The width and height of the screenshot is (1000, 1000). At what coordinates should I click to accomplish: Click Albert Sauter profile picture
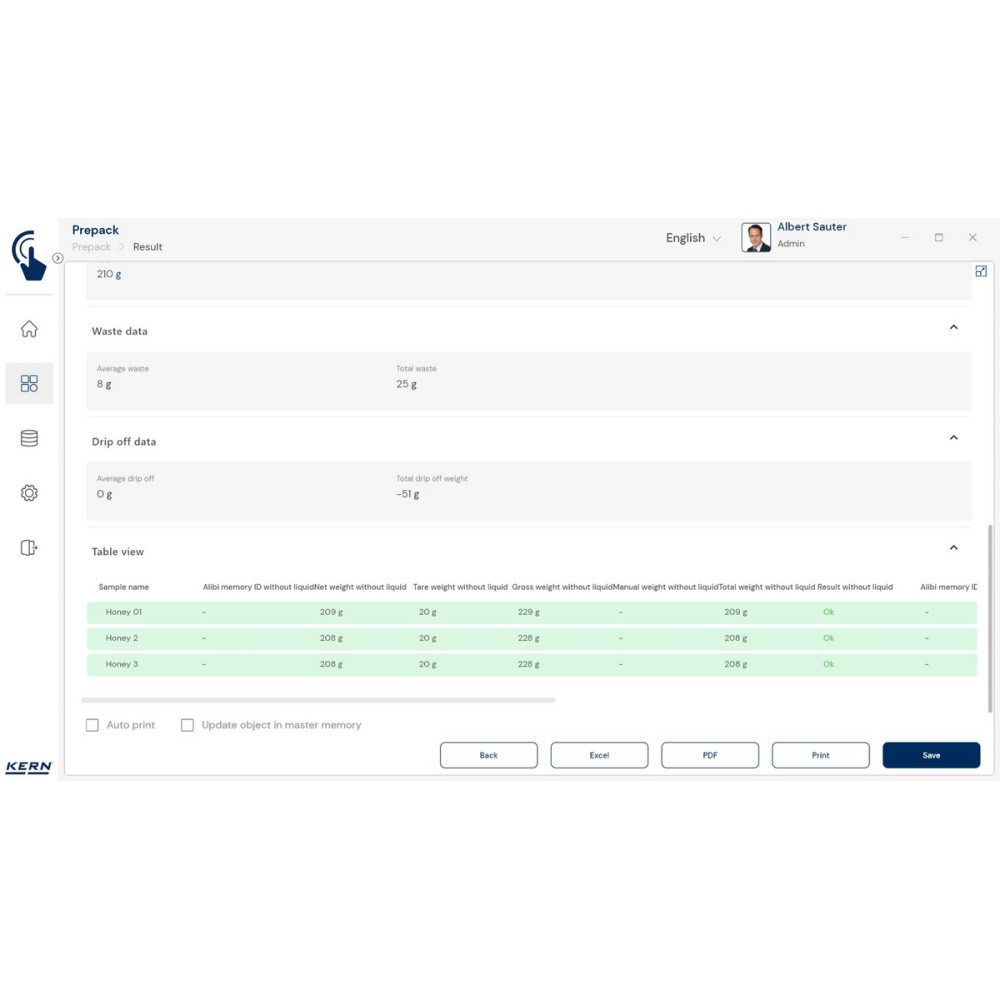click(x=756, y=238)
